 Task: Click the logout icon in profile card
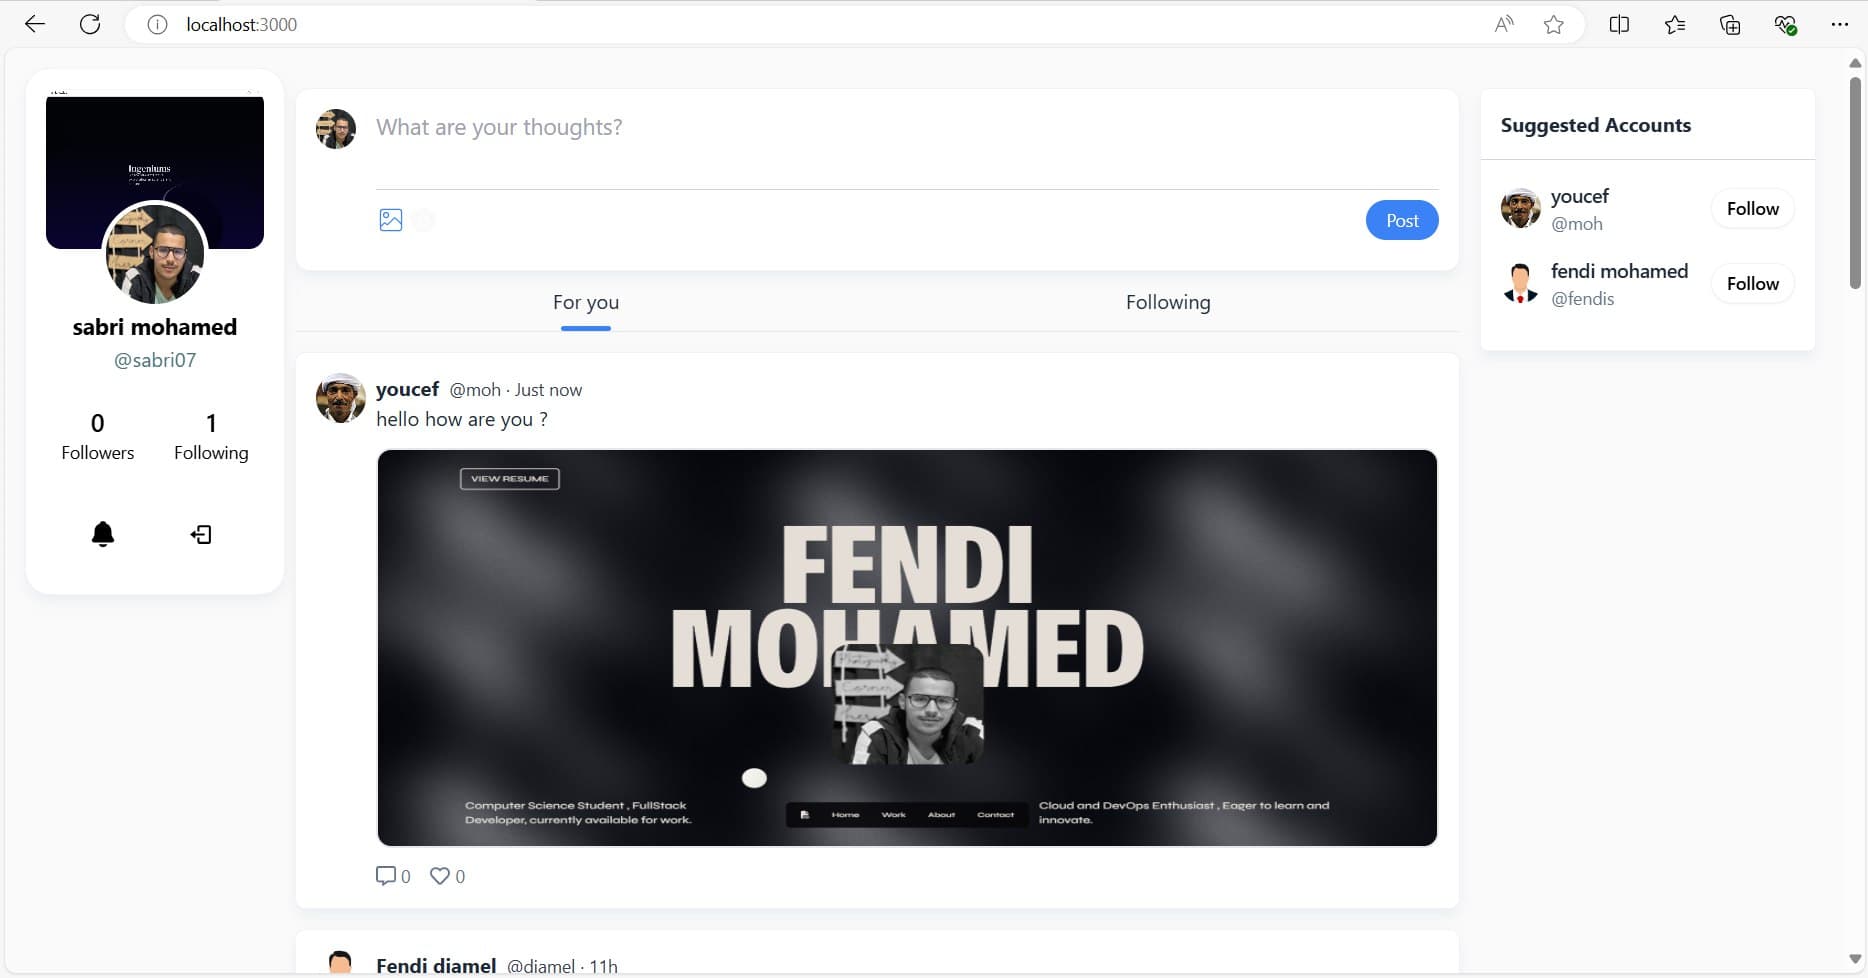coord(201,535)
